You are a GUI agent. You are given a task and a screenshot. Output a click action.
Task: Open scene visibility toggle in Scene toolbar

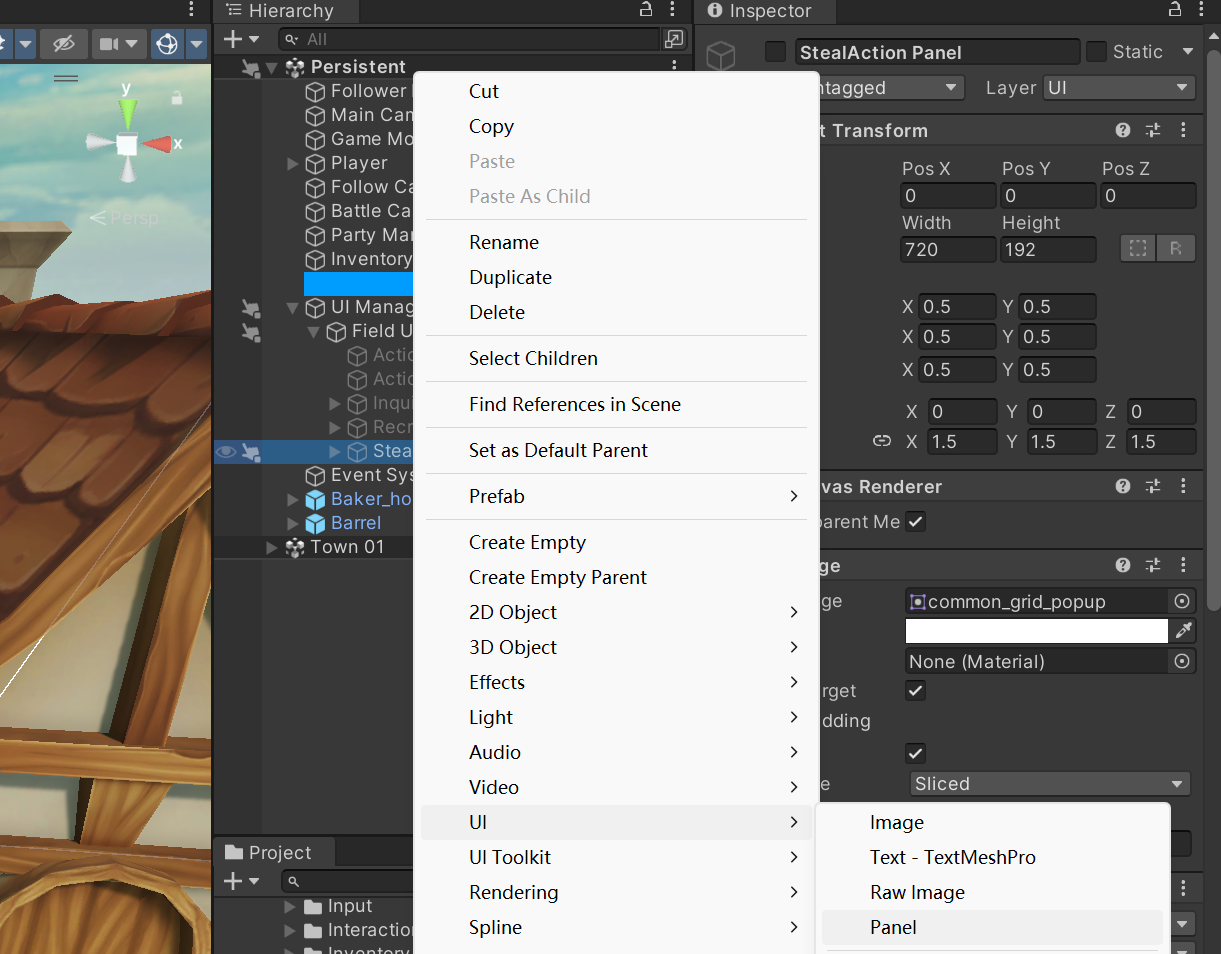coord(63,44)
